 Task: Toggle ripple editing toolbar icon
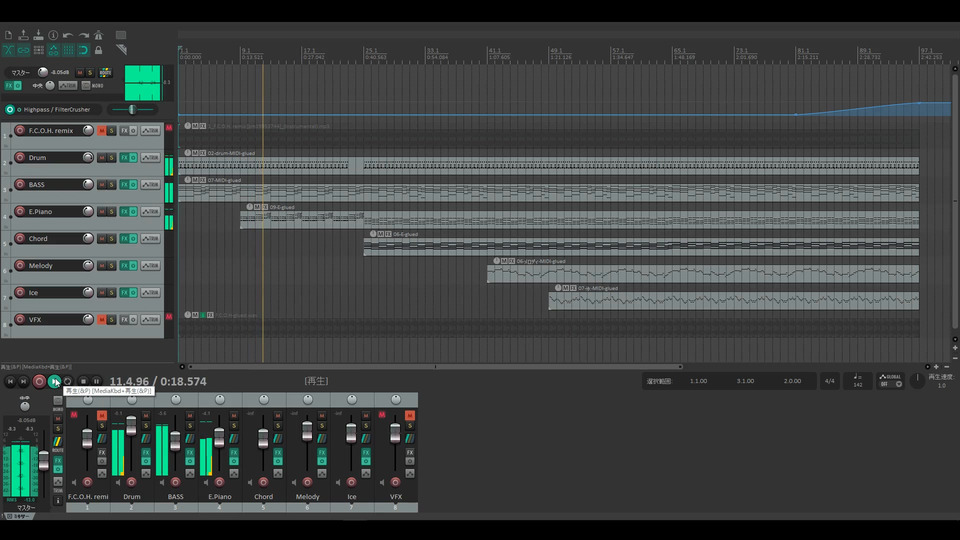pos(38,50)
